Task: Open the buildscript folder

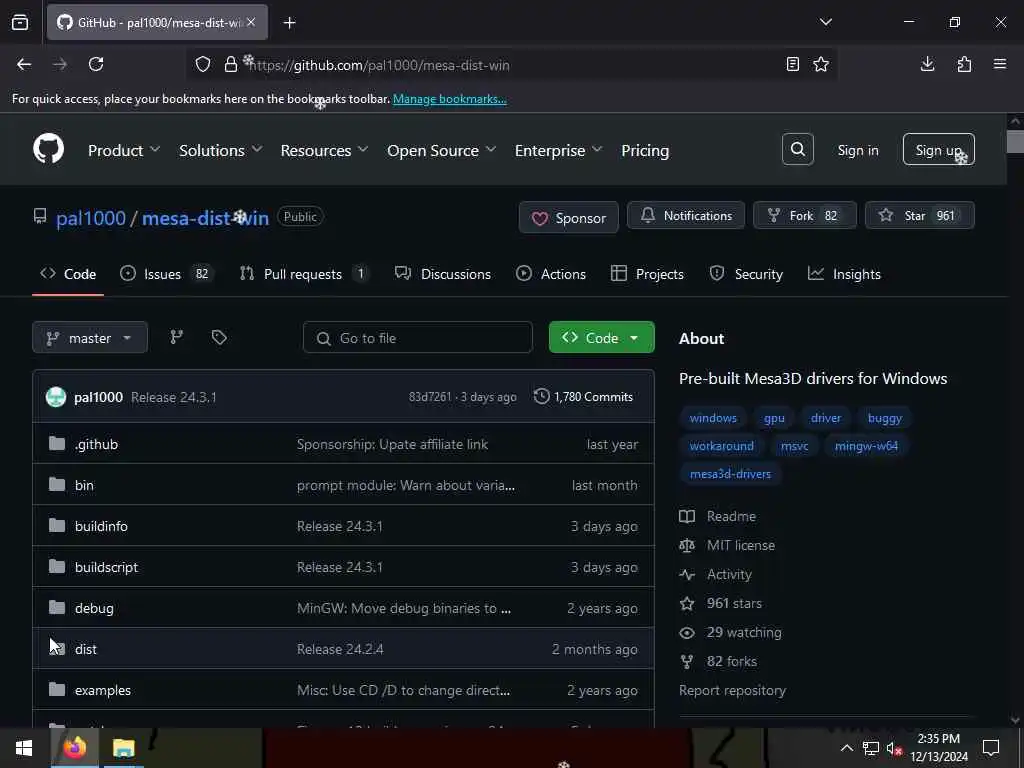Action: [x=106, y=568]
